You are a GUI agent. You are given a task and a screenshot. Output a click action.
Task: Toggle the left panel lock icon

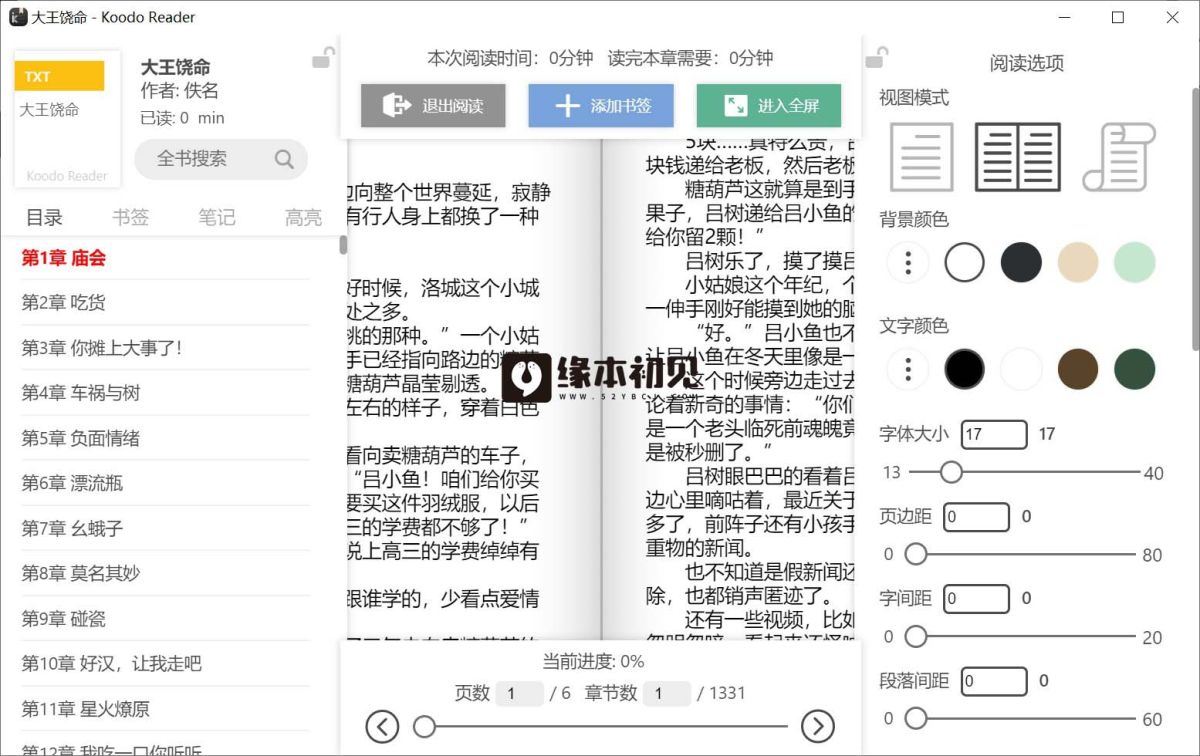point(323,58)
